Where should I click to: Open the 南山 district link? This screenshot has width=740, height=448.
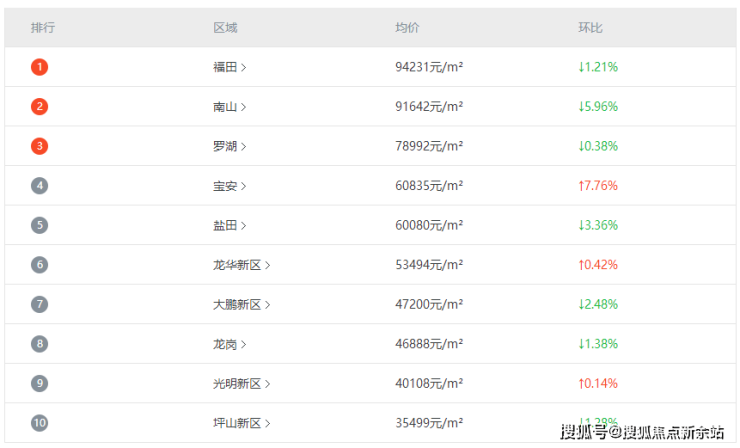[x=229, y=106]
